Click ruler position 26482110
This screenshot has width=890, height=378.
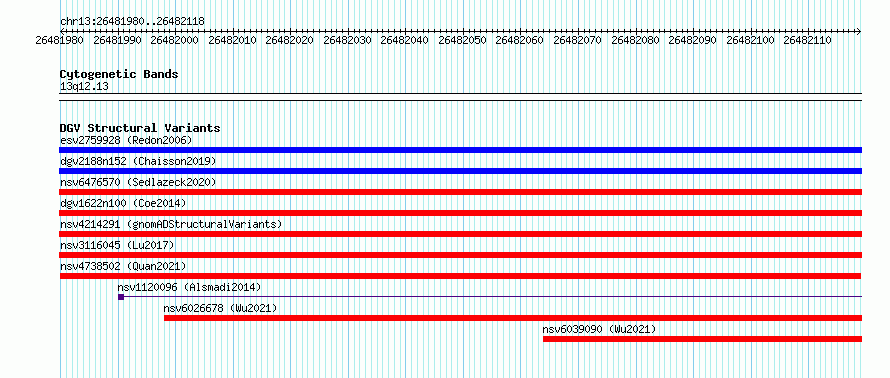[x=808, y=41]
